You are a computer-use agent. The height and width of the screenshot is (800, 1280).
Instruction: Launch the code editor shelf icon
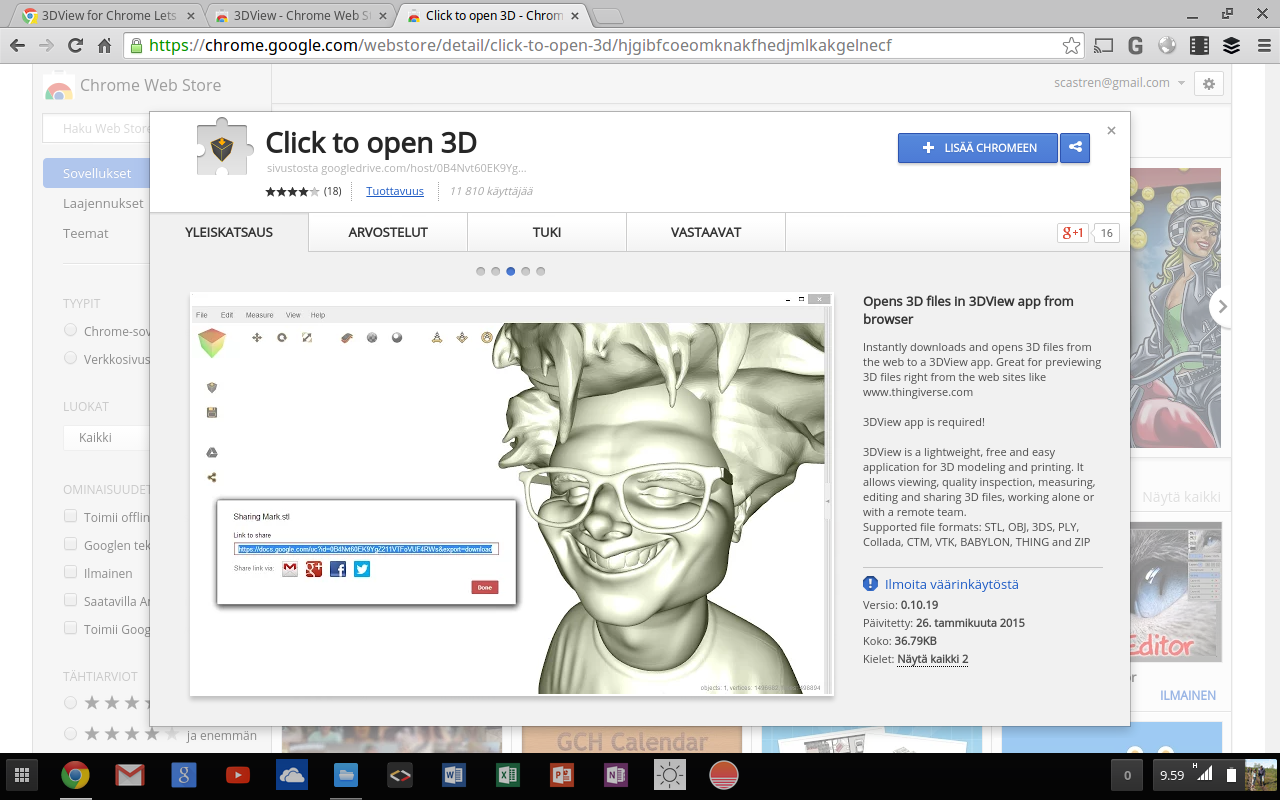400,775
